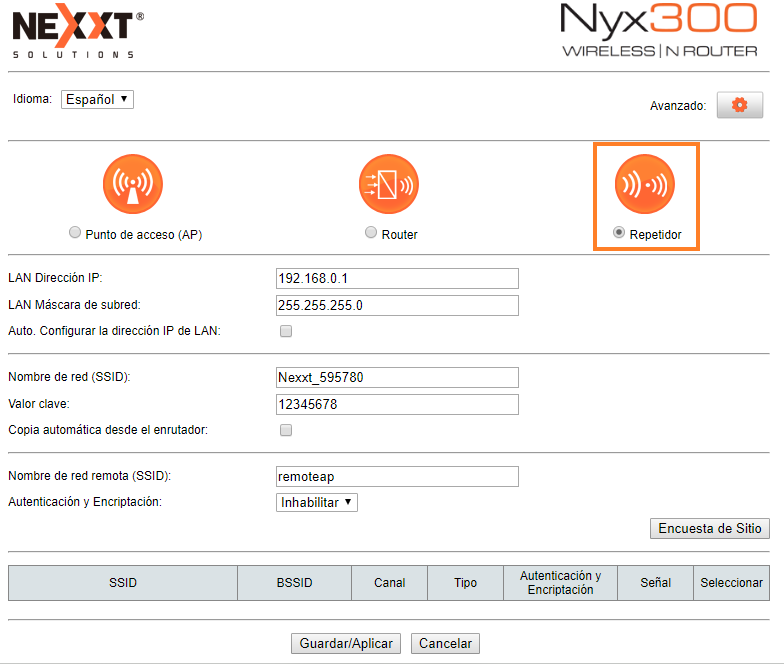
Task: Select the Punto de acceso (AP) radio button
Action: 75,232
